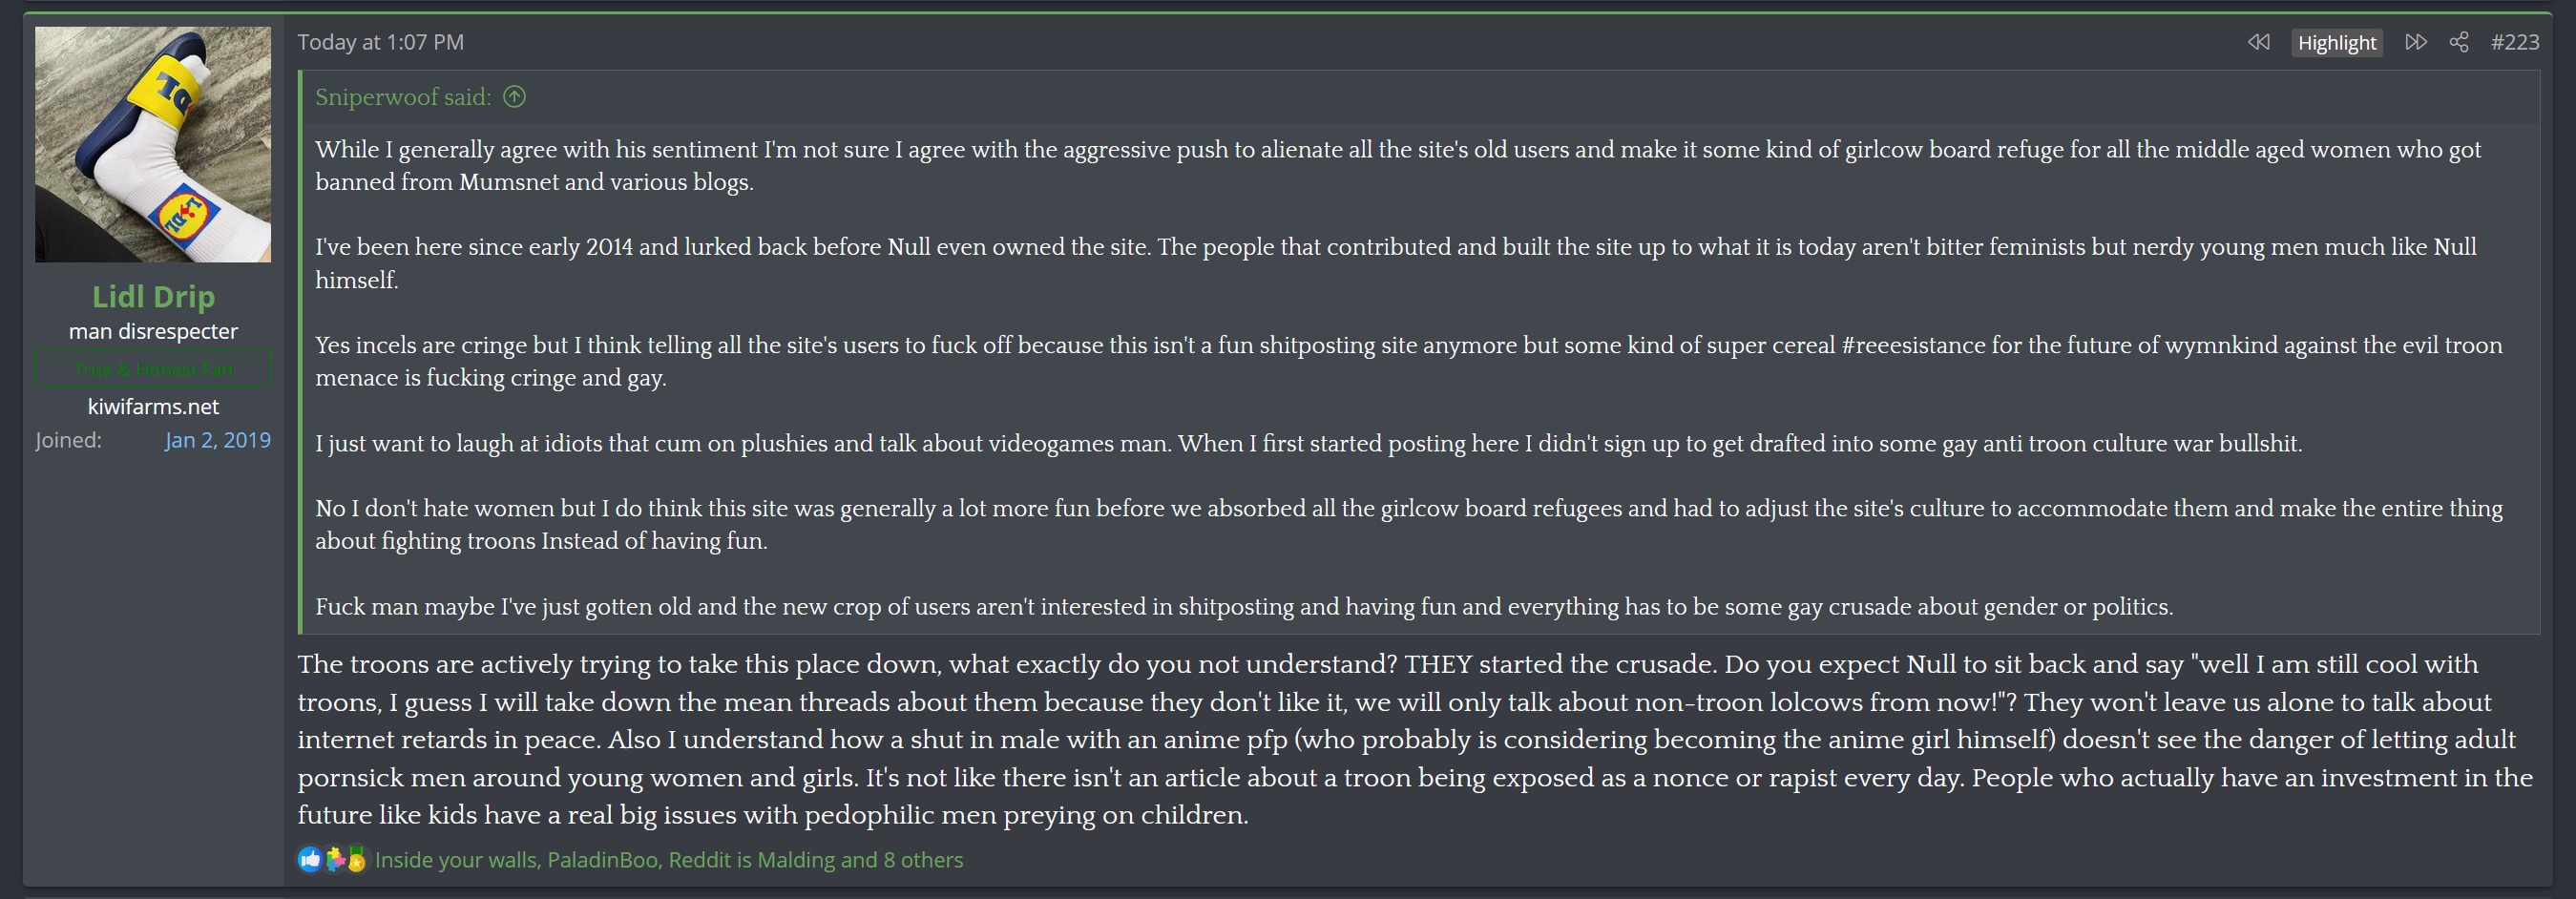Viewport: 2576px width, 899px height.
Task: Open 'PaladinBoo' user link
Action: [602, 860]
